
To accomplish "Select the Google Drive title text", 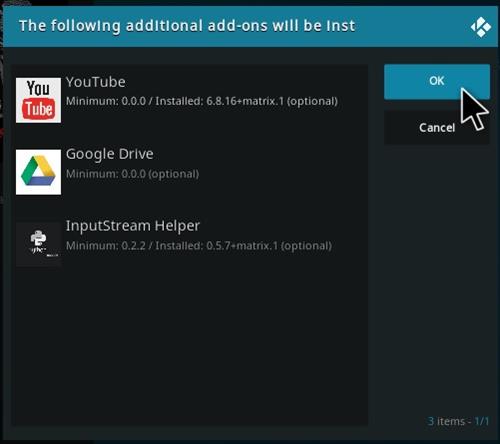I will point(110,154).
